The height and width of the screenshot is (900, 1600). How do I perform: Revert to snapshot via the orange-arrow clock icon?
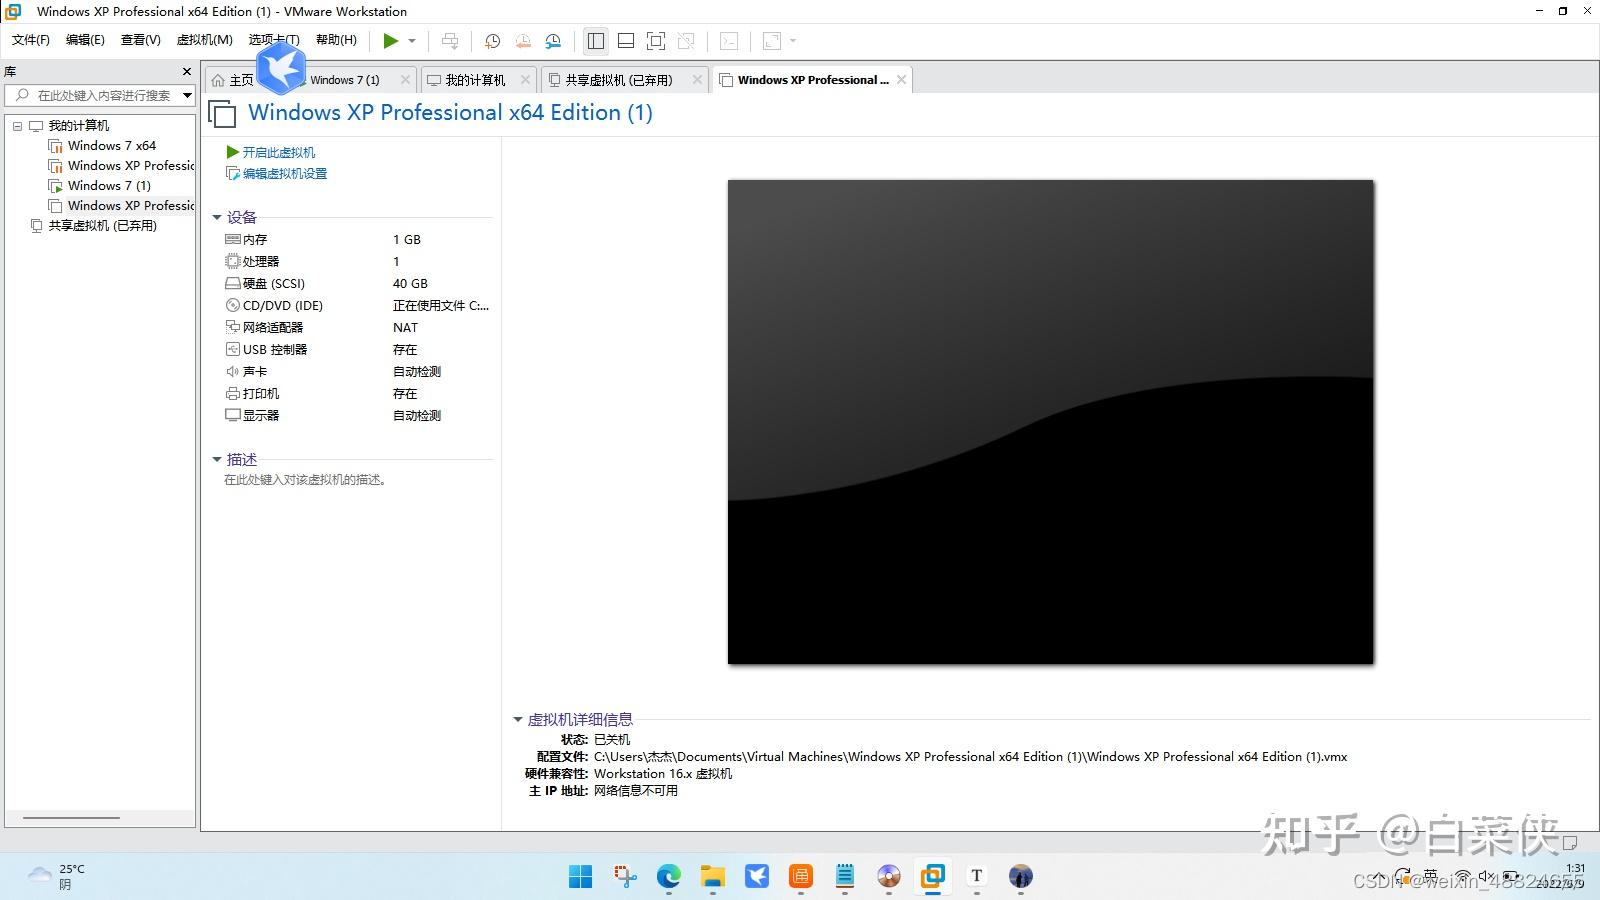[x=521, y=41]
